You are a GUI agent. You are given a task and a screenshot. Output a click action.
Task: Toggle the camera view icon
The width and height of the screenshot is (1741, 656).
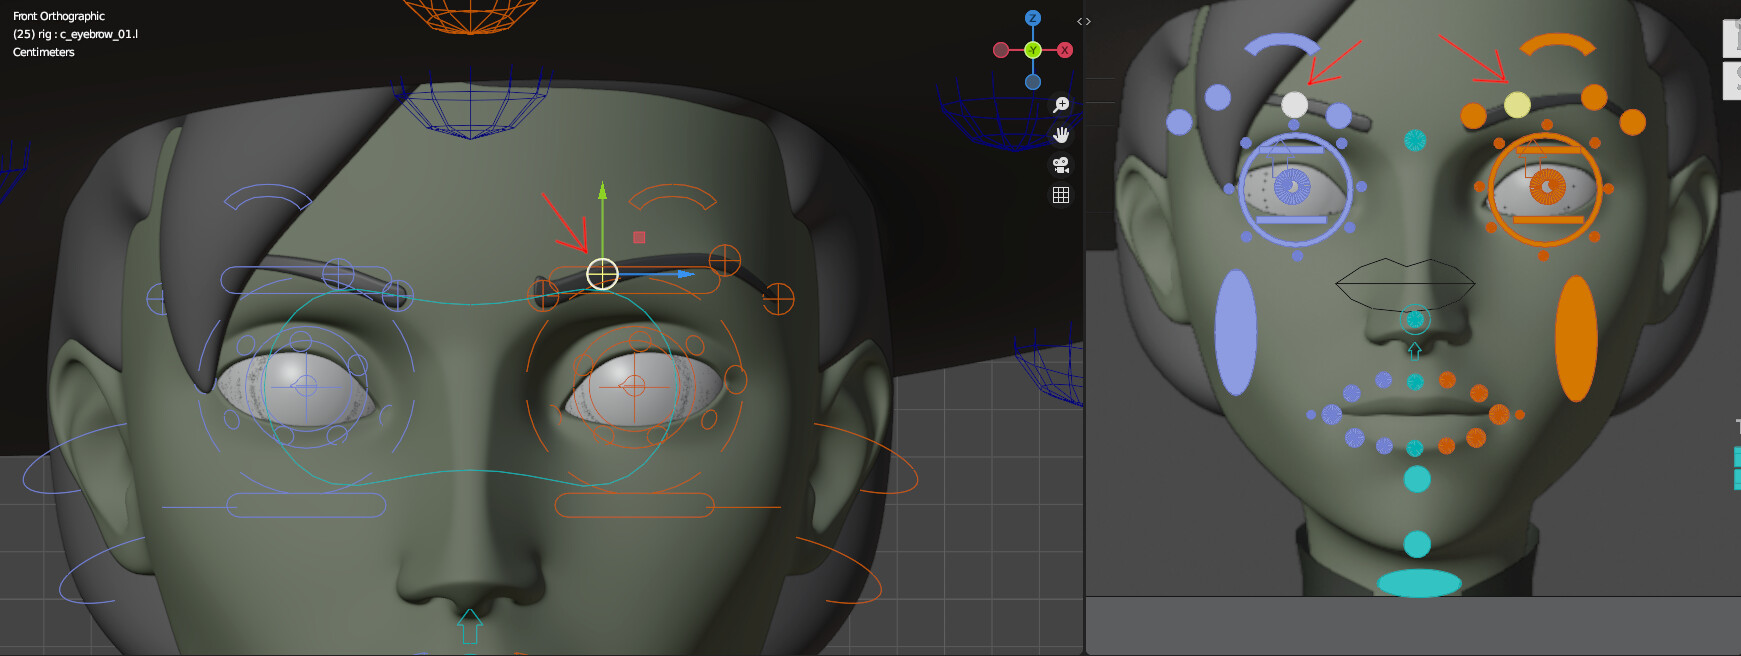1061,165
